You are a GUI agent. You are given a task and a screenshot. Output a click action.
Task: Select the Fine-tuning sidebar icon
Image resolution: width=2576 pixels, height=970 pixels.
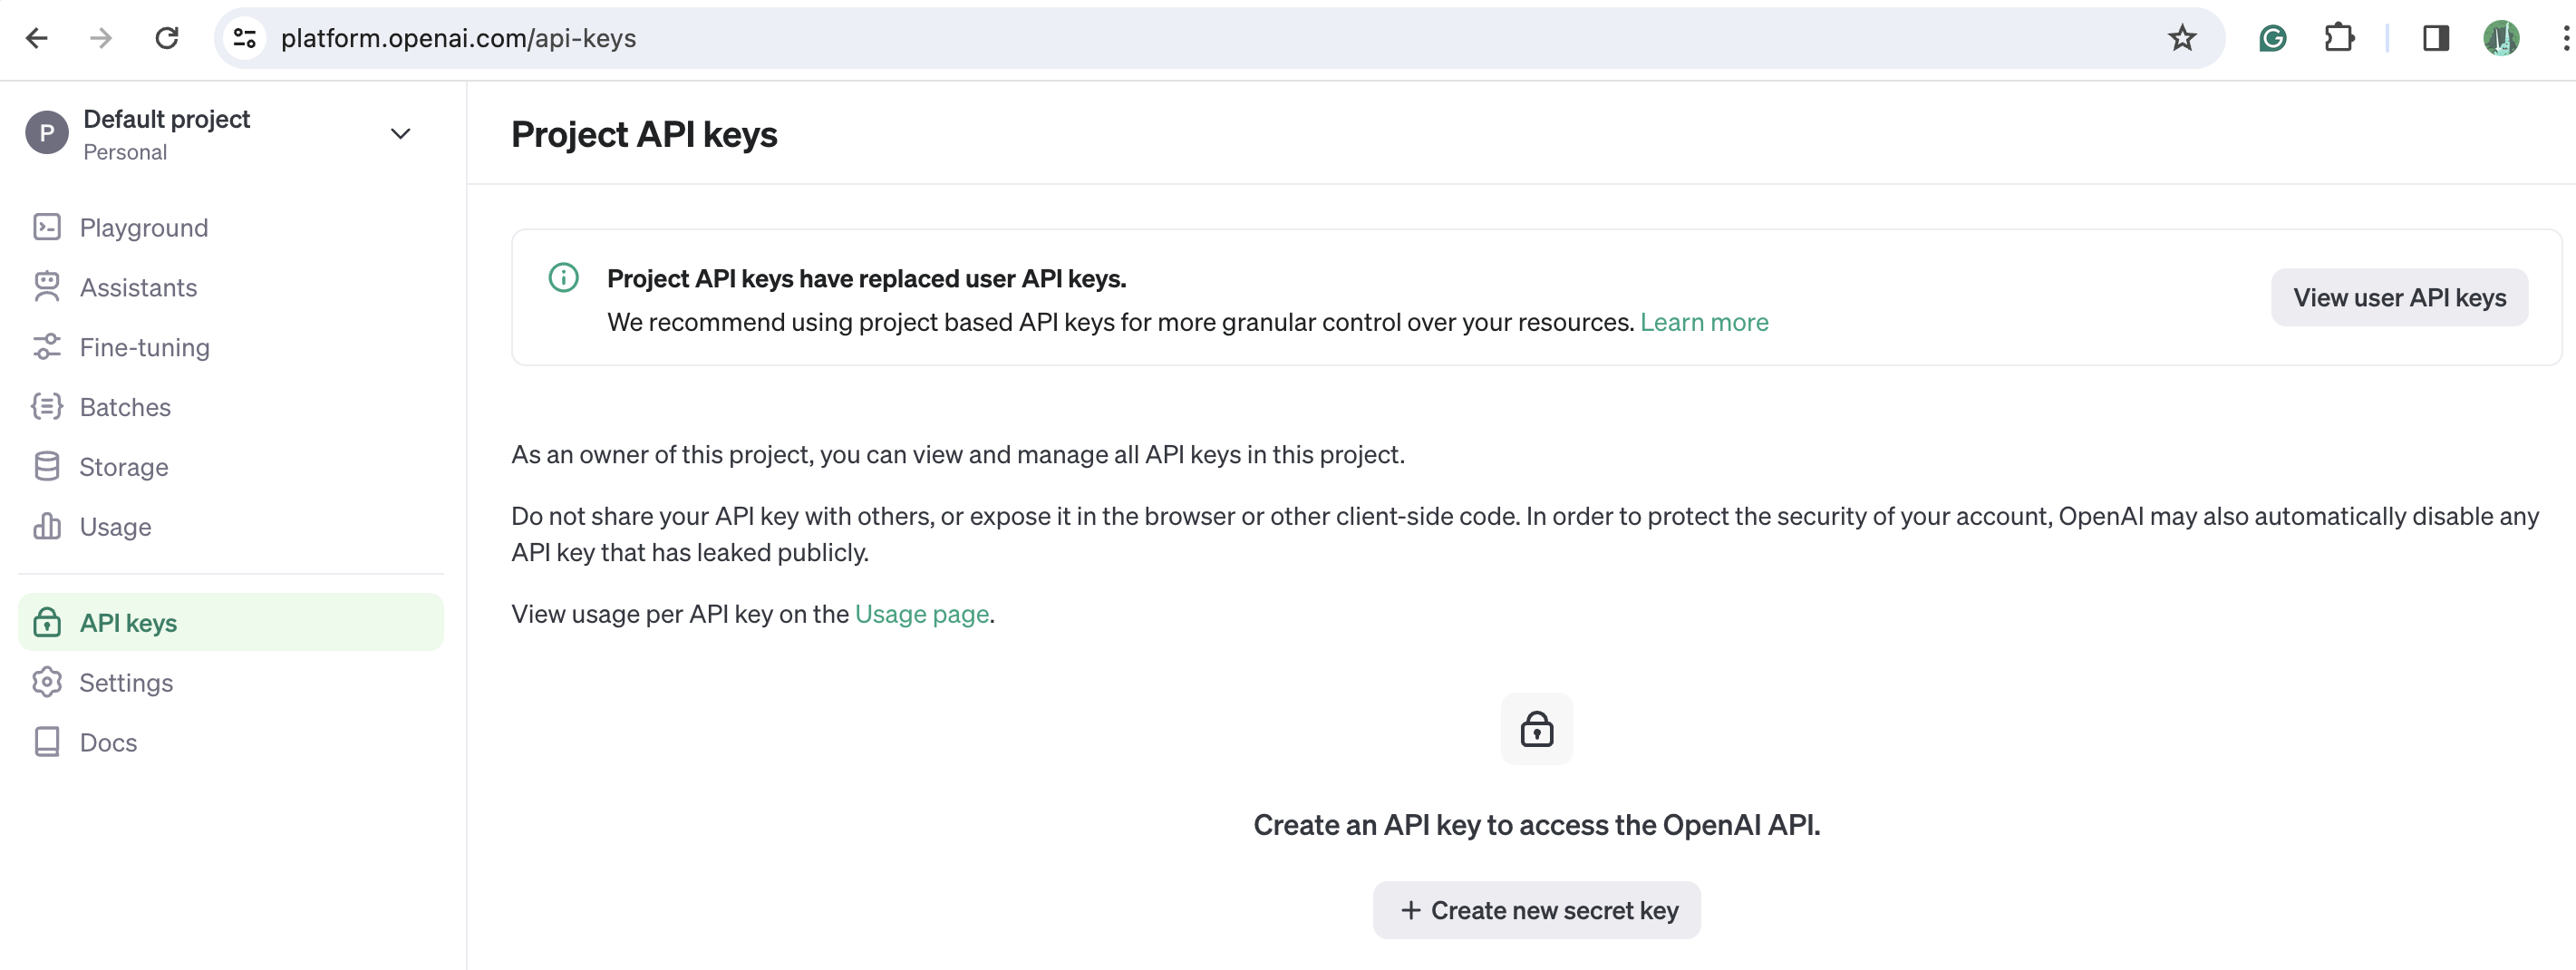coord(47,347)
